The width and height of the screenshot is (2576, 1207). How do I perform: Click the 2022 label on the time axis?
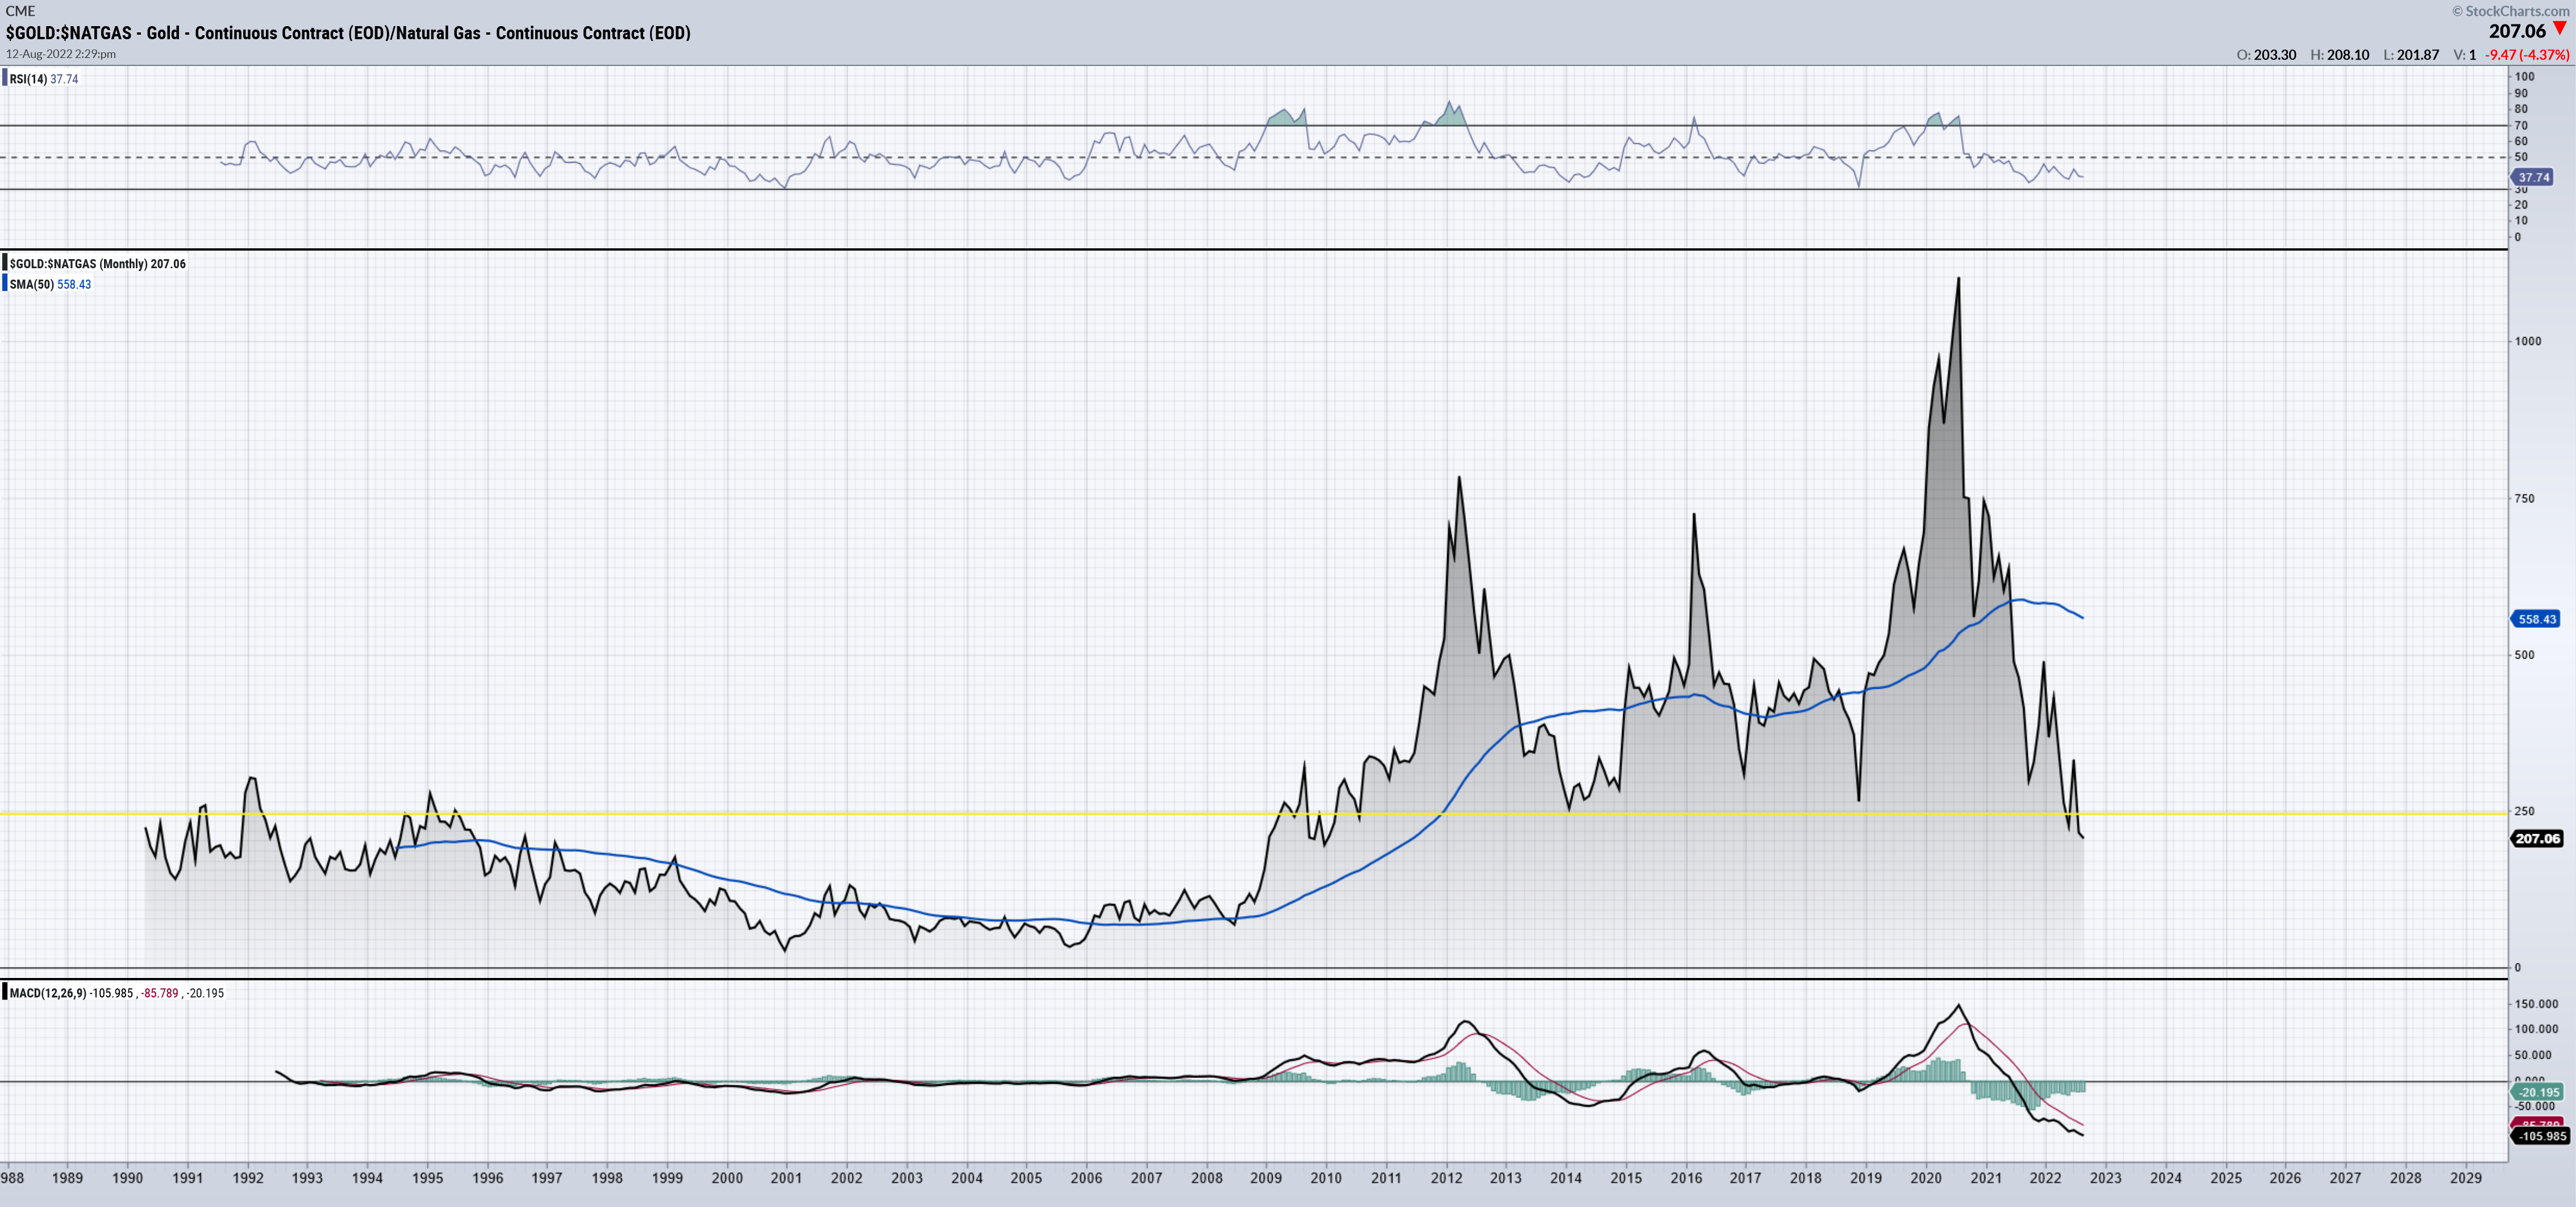point(2045,1178)
